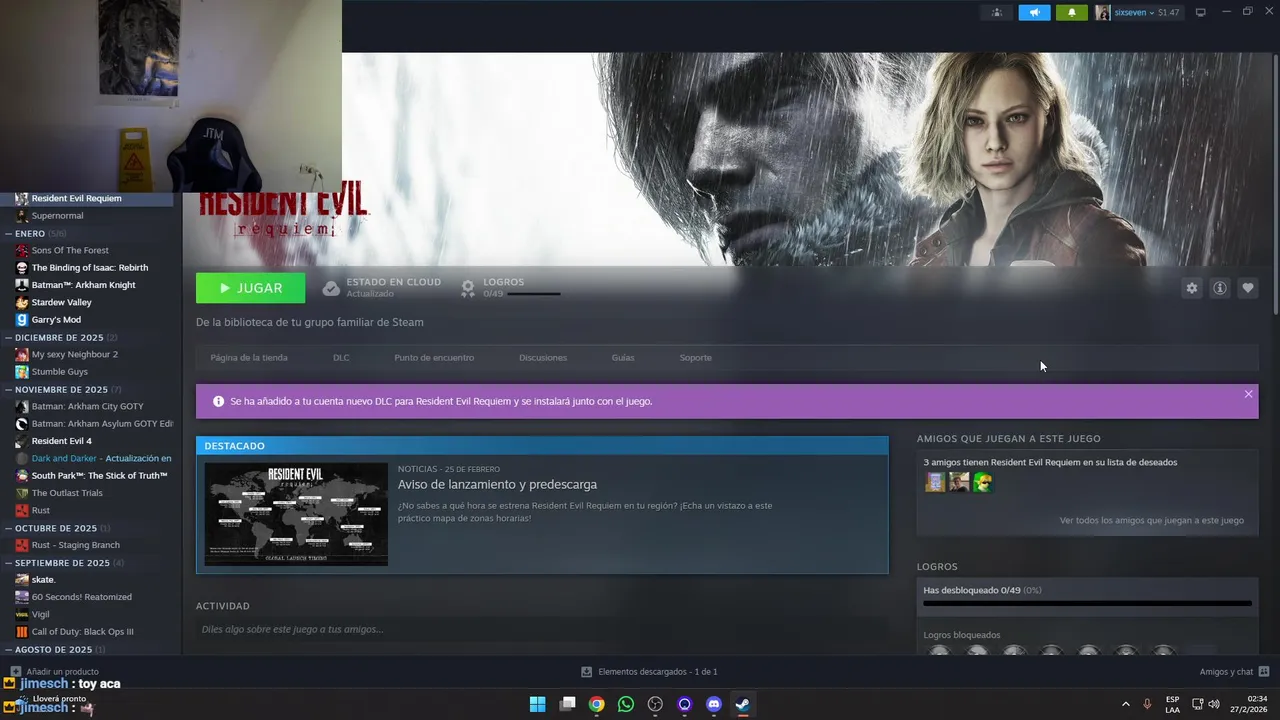Click the first friend avatar in wishlist
1280x720 pixels.
[x=935, y=482]
